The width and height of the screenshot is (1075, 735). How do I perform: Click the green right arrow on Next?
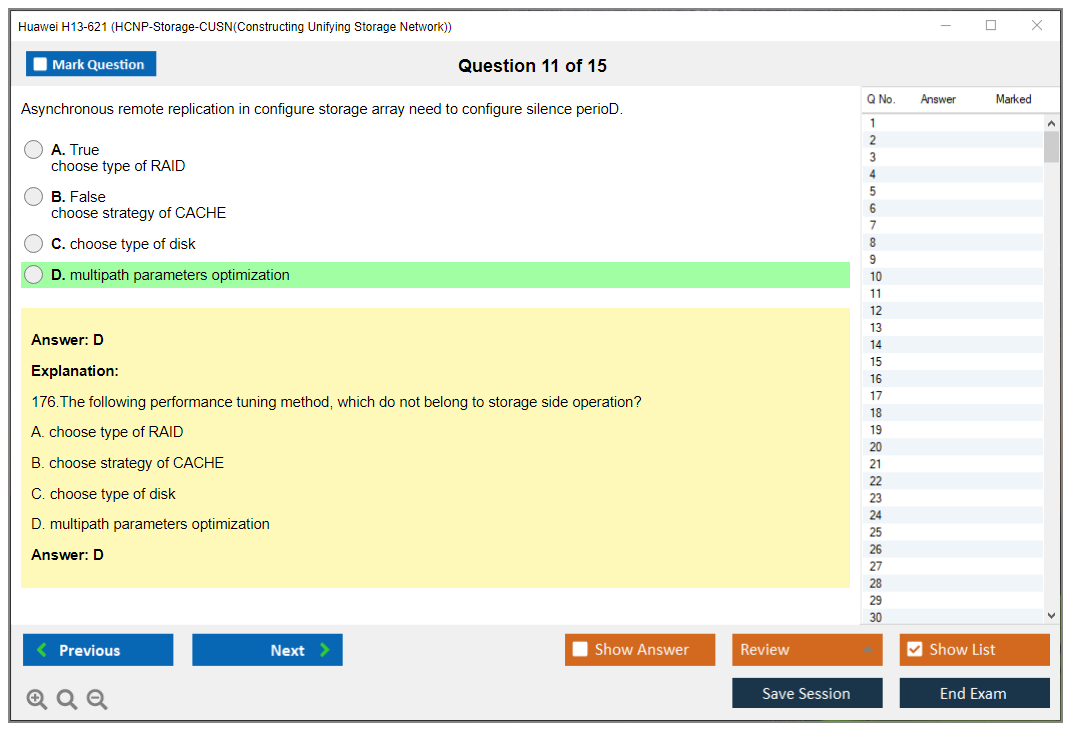tap(325, 650)
